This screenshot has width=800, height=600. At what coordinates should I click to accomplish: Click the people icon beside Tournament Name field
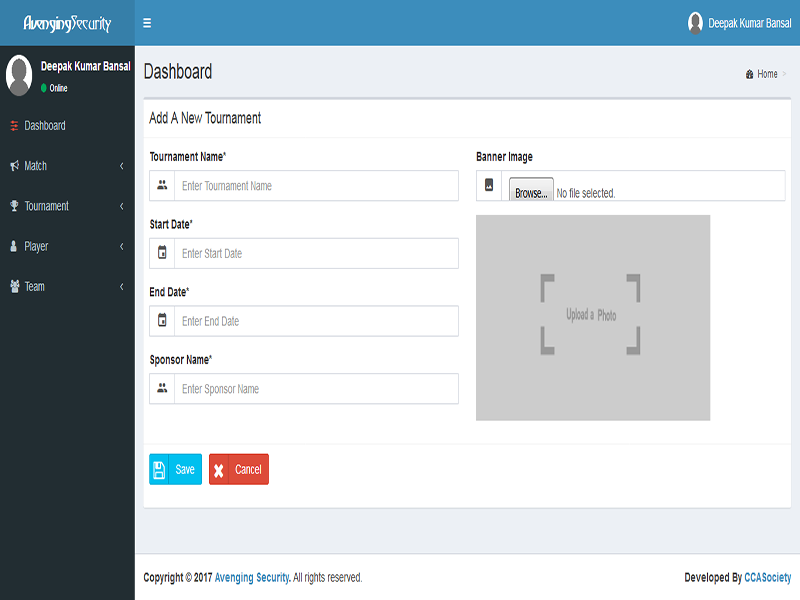[x=162, y=185]
